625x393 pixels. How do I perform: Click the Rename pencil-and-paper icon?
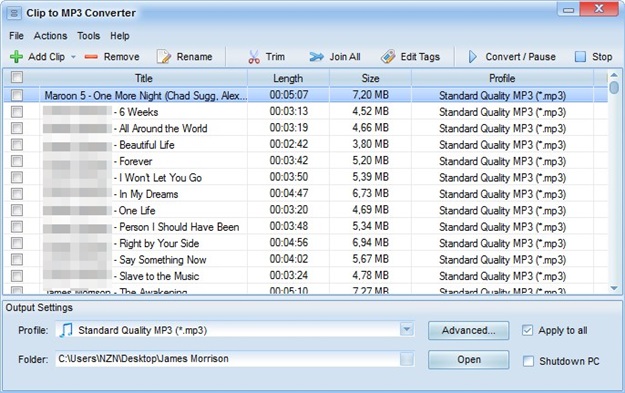[x=163, y=57]
